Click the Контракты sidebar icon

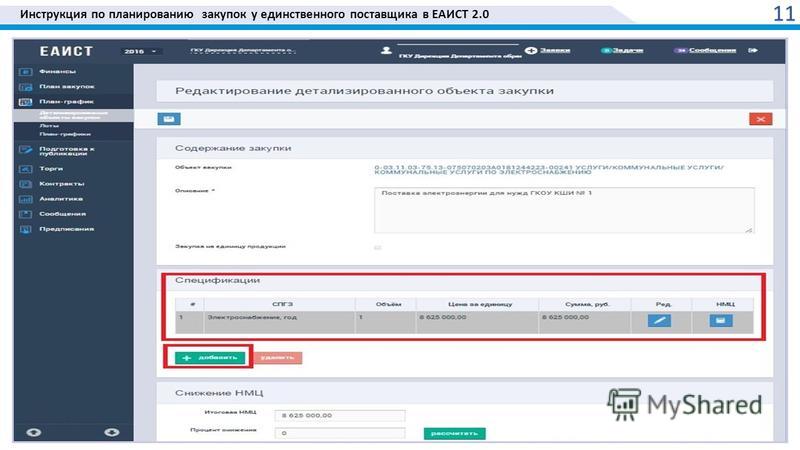[26, 184]
